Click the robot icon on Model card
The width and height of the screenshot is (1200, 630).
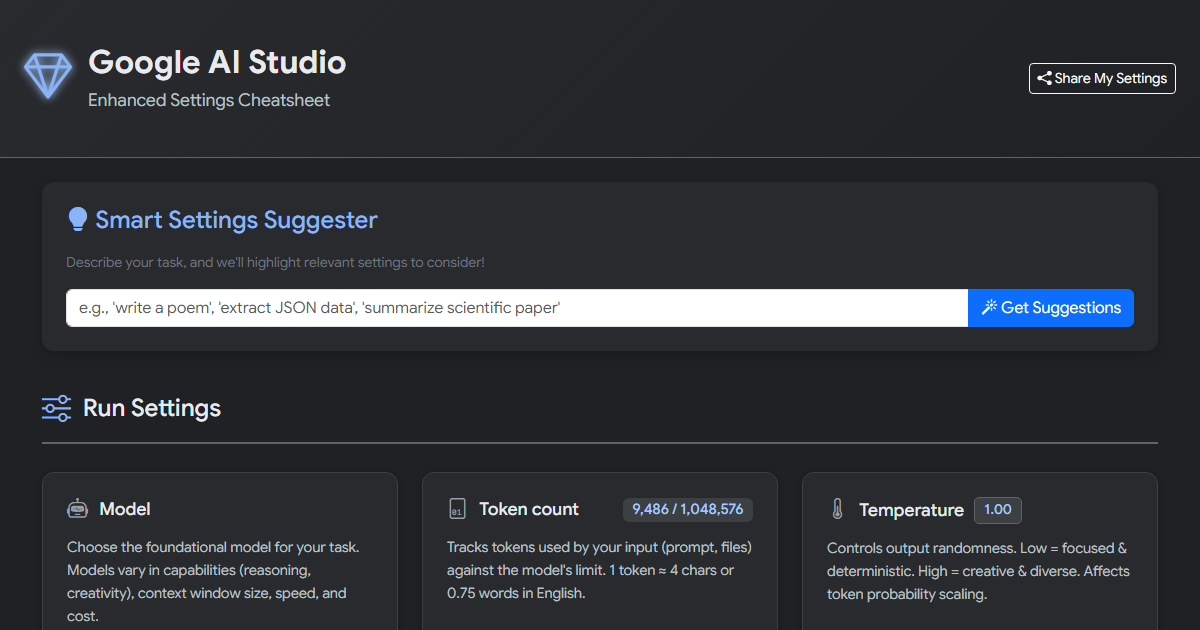(77, 509)
